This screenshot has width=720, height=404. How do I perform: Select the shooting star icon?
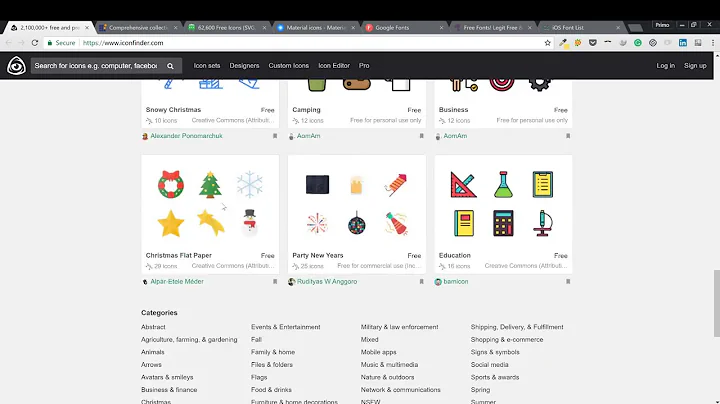(x=211, y=223)
